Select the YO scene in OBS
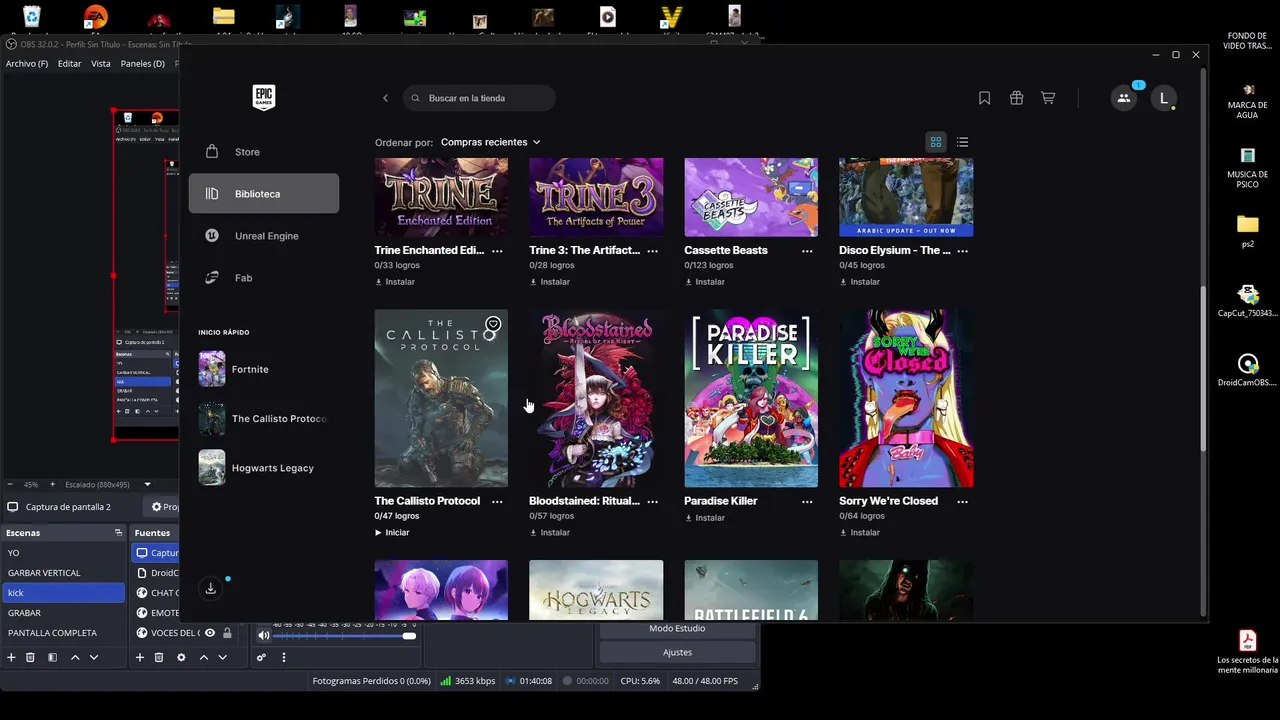Viewport: 1280px width, 720px height. point(64,553)
